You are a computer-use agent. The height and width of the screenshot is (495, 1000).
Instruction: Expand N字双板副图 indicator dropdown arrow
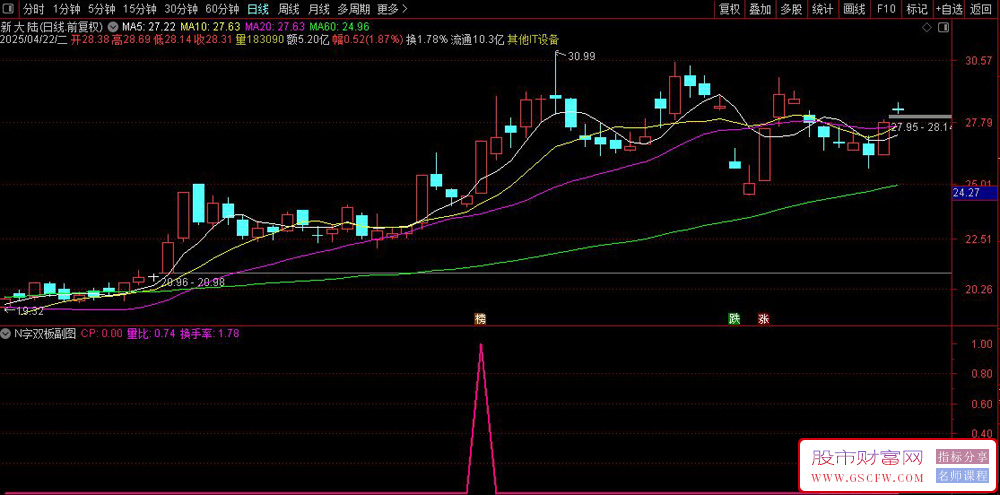tap(5, 333)
